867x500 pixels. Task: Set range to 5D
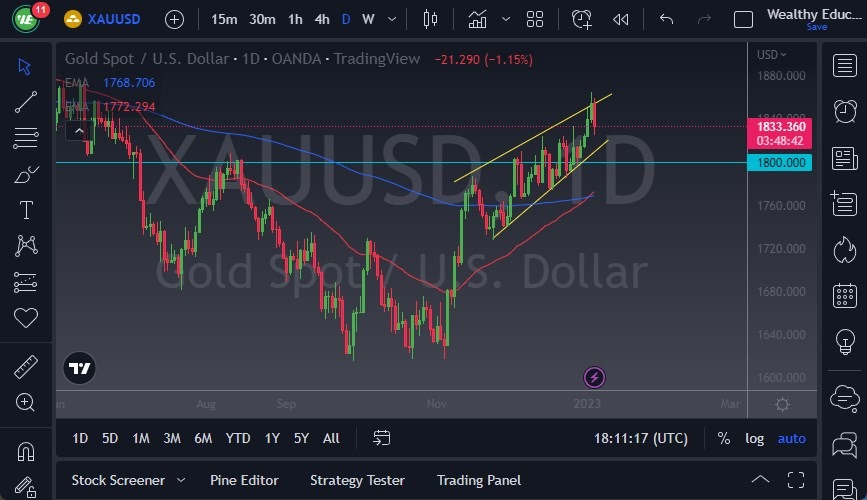click(x=110, y=438)
